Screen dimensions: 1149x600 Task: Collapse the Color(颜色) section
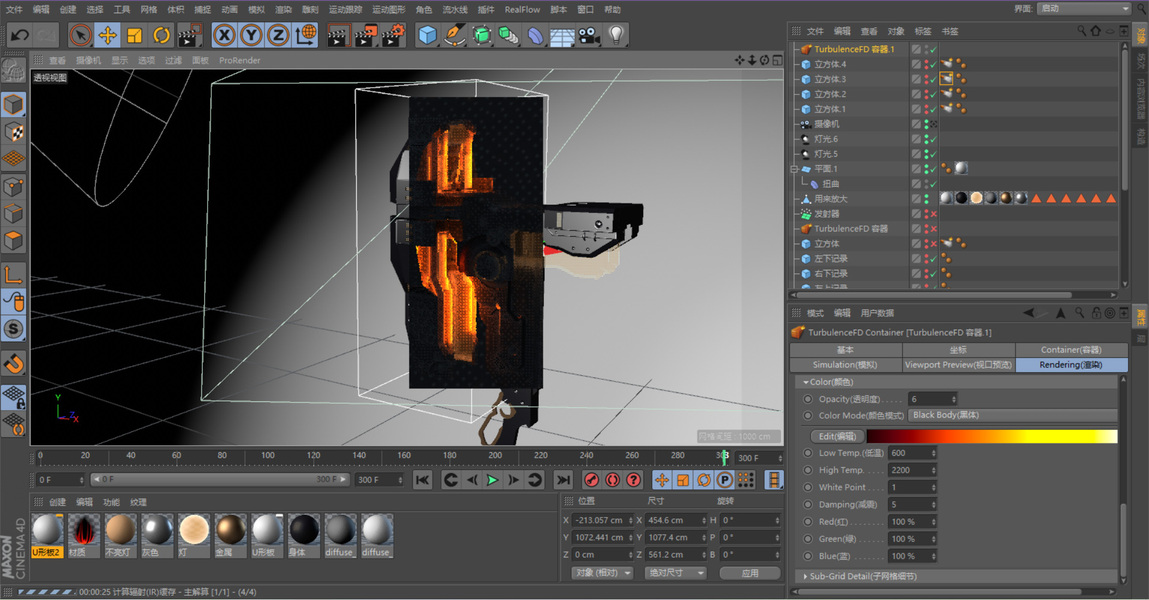coord(805,382)
